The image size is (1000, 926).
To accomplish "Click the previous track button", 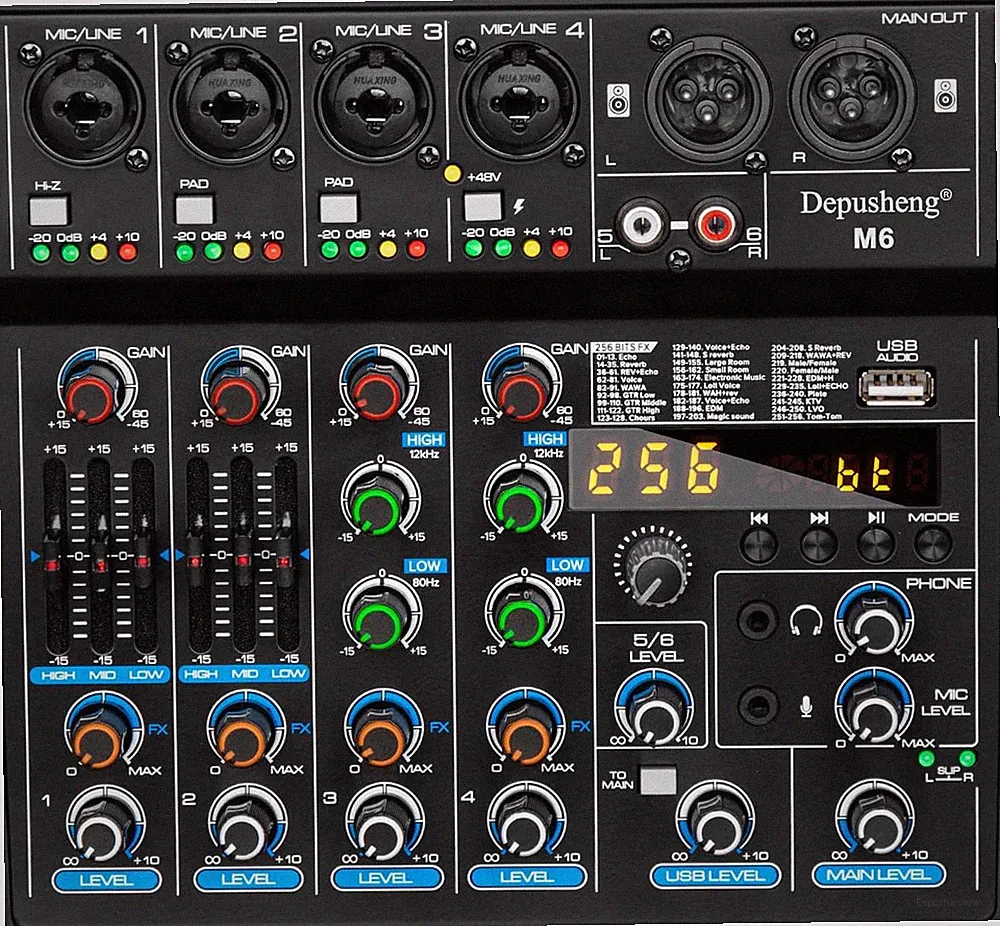I will tap(758, 544).
